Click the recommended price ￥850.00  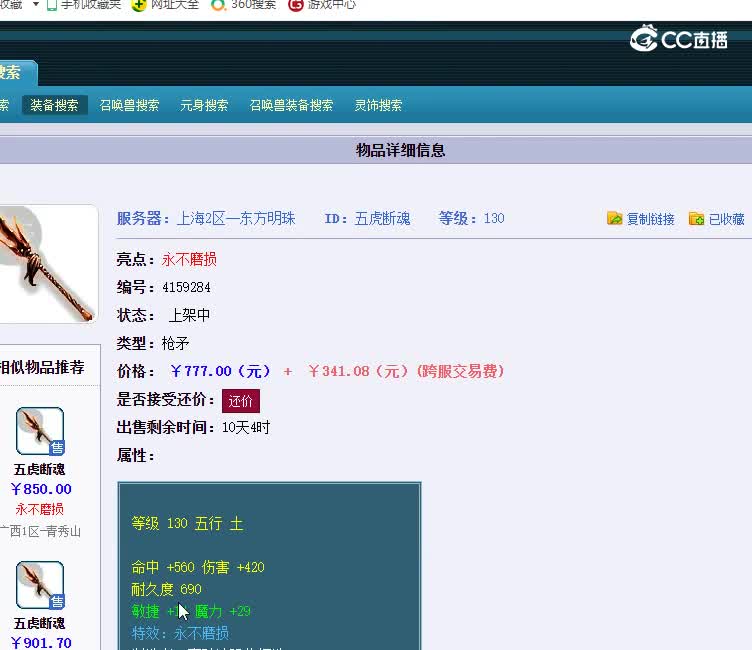pyautogui.click(x=41, y=489)
